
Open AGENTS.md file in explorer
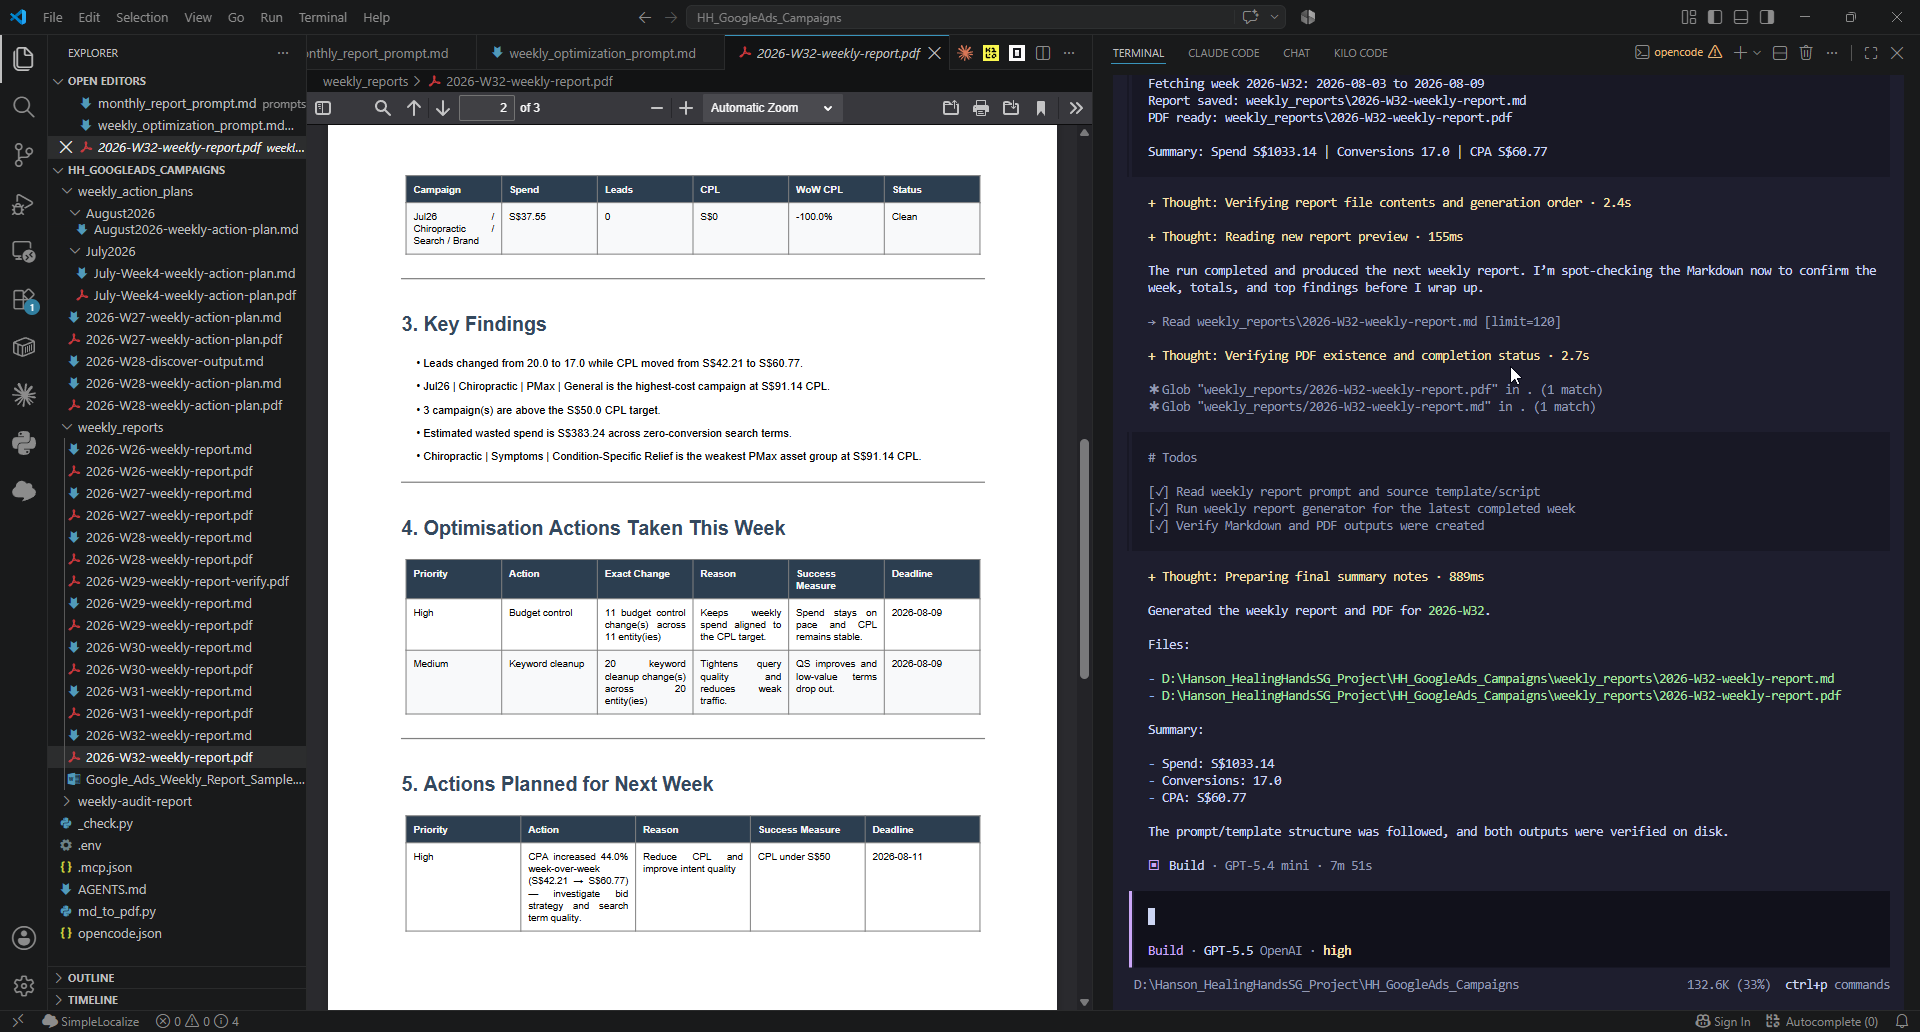177,889
